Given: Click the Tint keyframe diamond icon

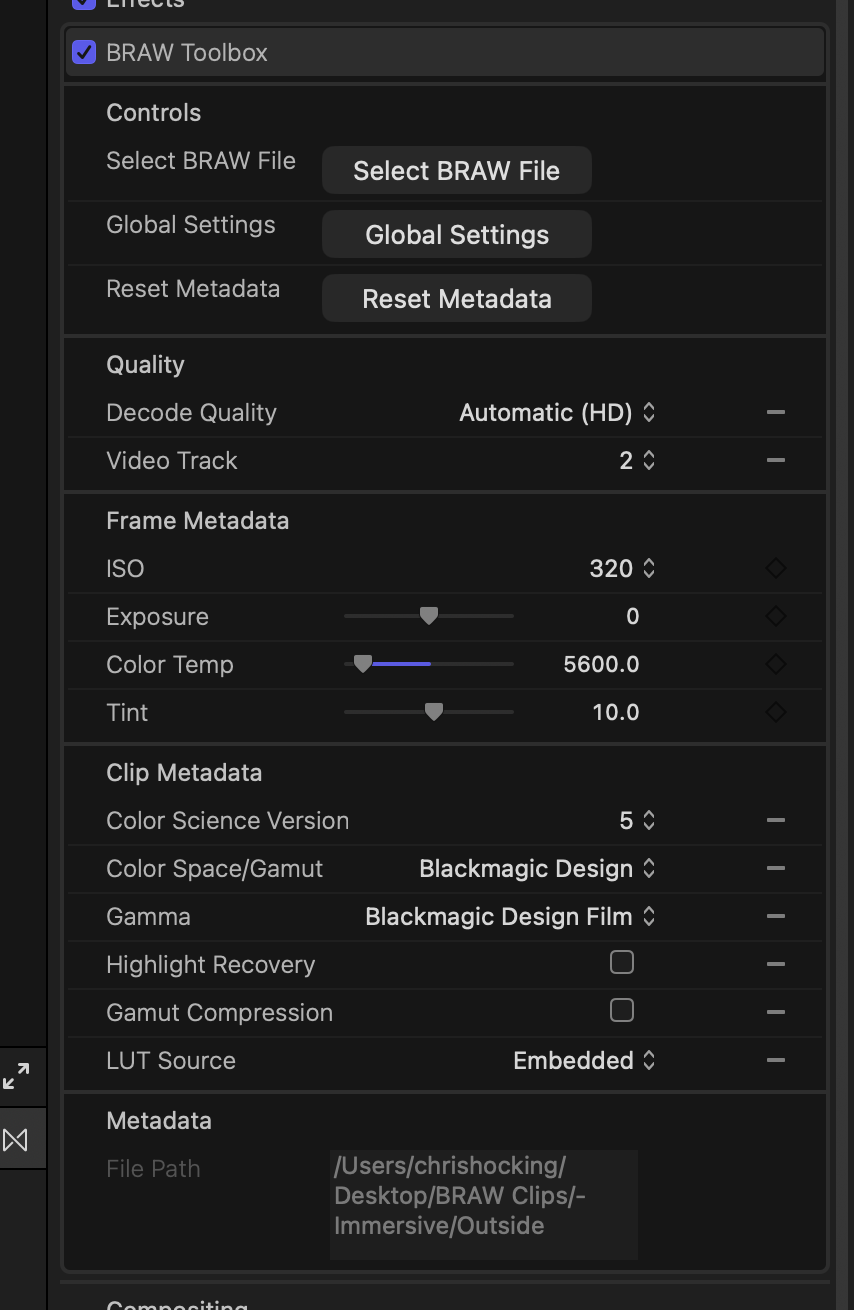Looking at the screenshot, I should click(775, 712).
